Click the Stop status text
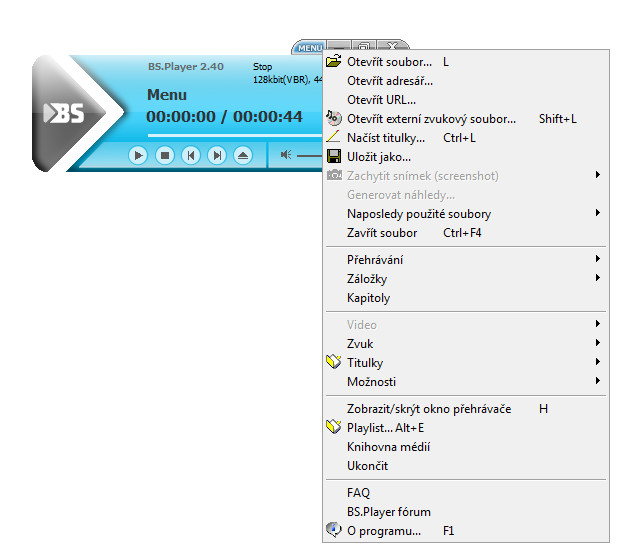 (x=262, y=67)
